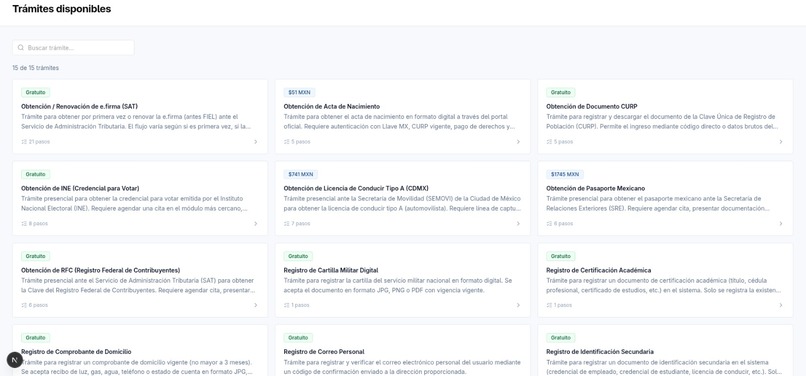Click Gratuito badge on INE card
The width and height of the screenshot is (806, 376).
pos(35,174)
